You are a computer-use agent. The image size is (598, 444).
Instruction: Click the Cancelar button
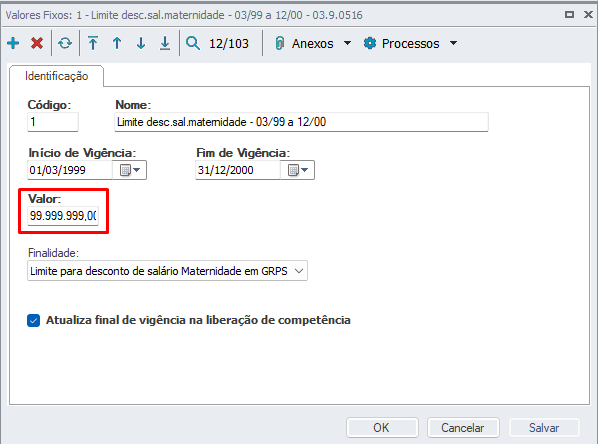[463, 428]
